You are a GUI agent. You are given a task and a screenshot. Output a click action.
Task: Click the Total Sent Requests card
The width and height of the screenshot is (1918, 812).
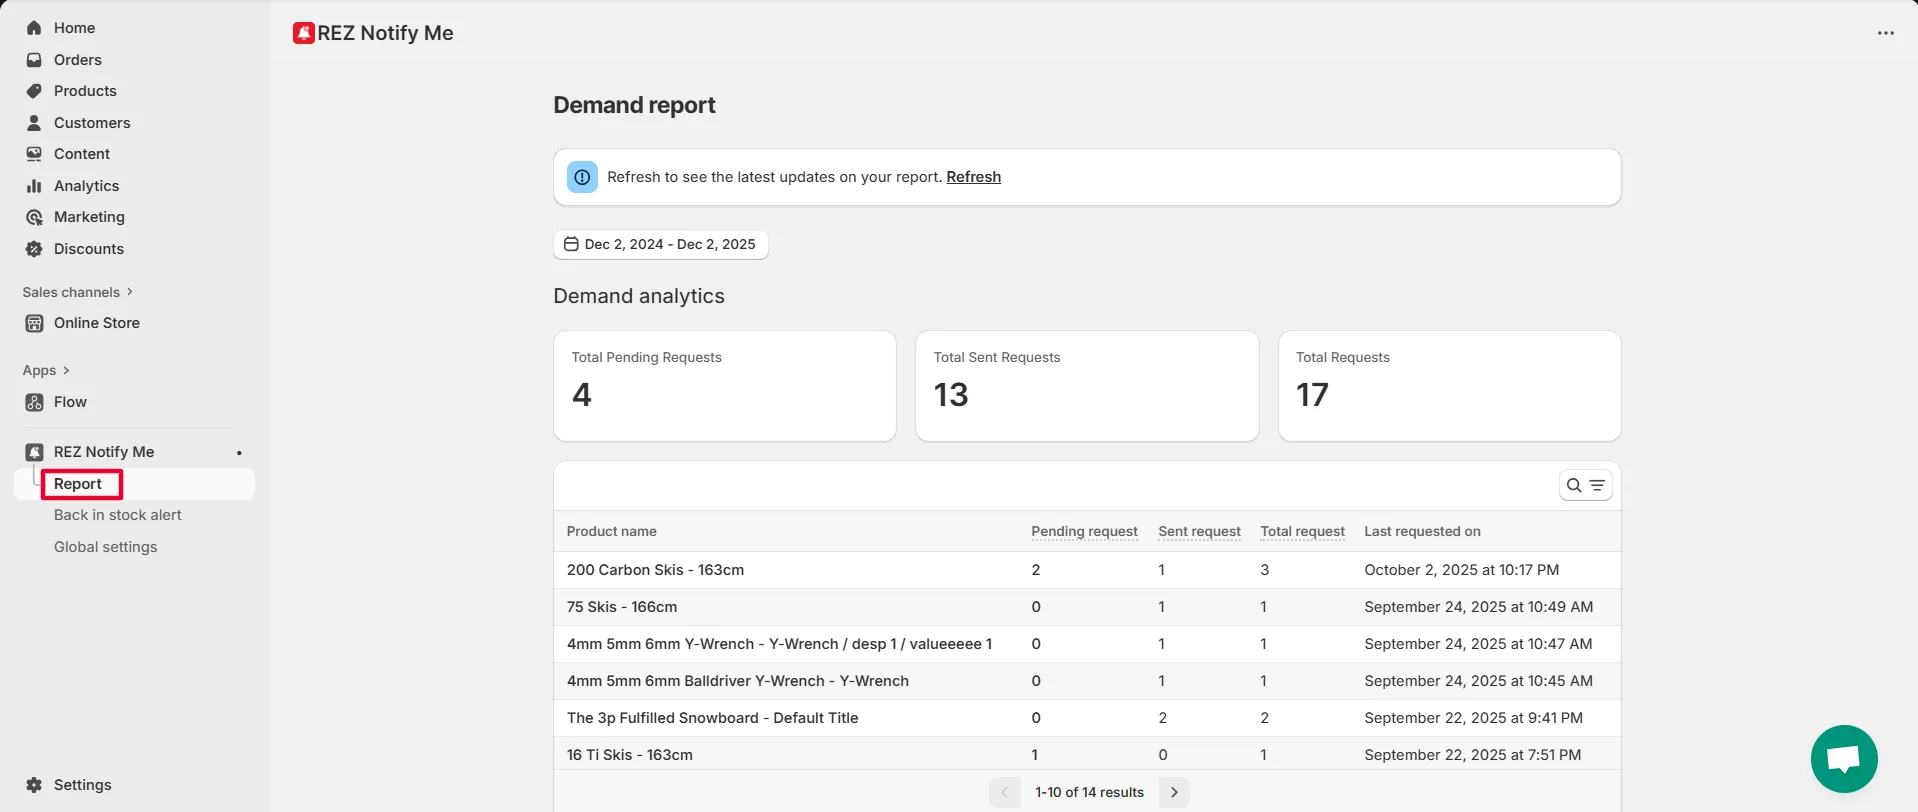(1087, 386)
